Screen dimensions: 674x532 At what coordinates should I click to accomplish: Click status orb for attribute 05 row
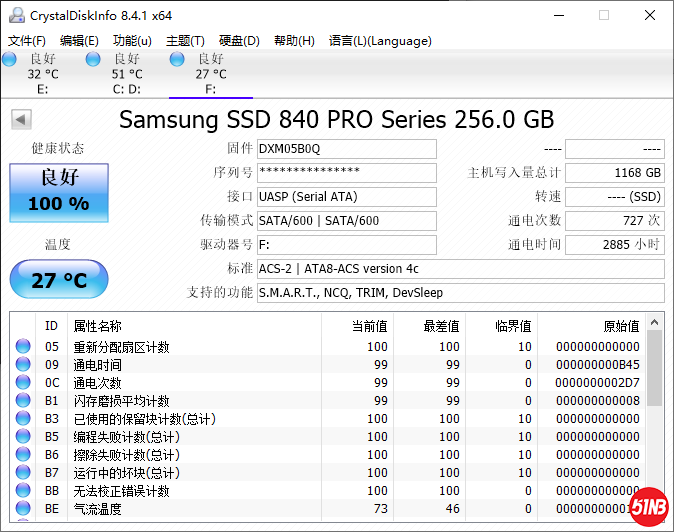click(x=23, y=347)
